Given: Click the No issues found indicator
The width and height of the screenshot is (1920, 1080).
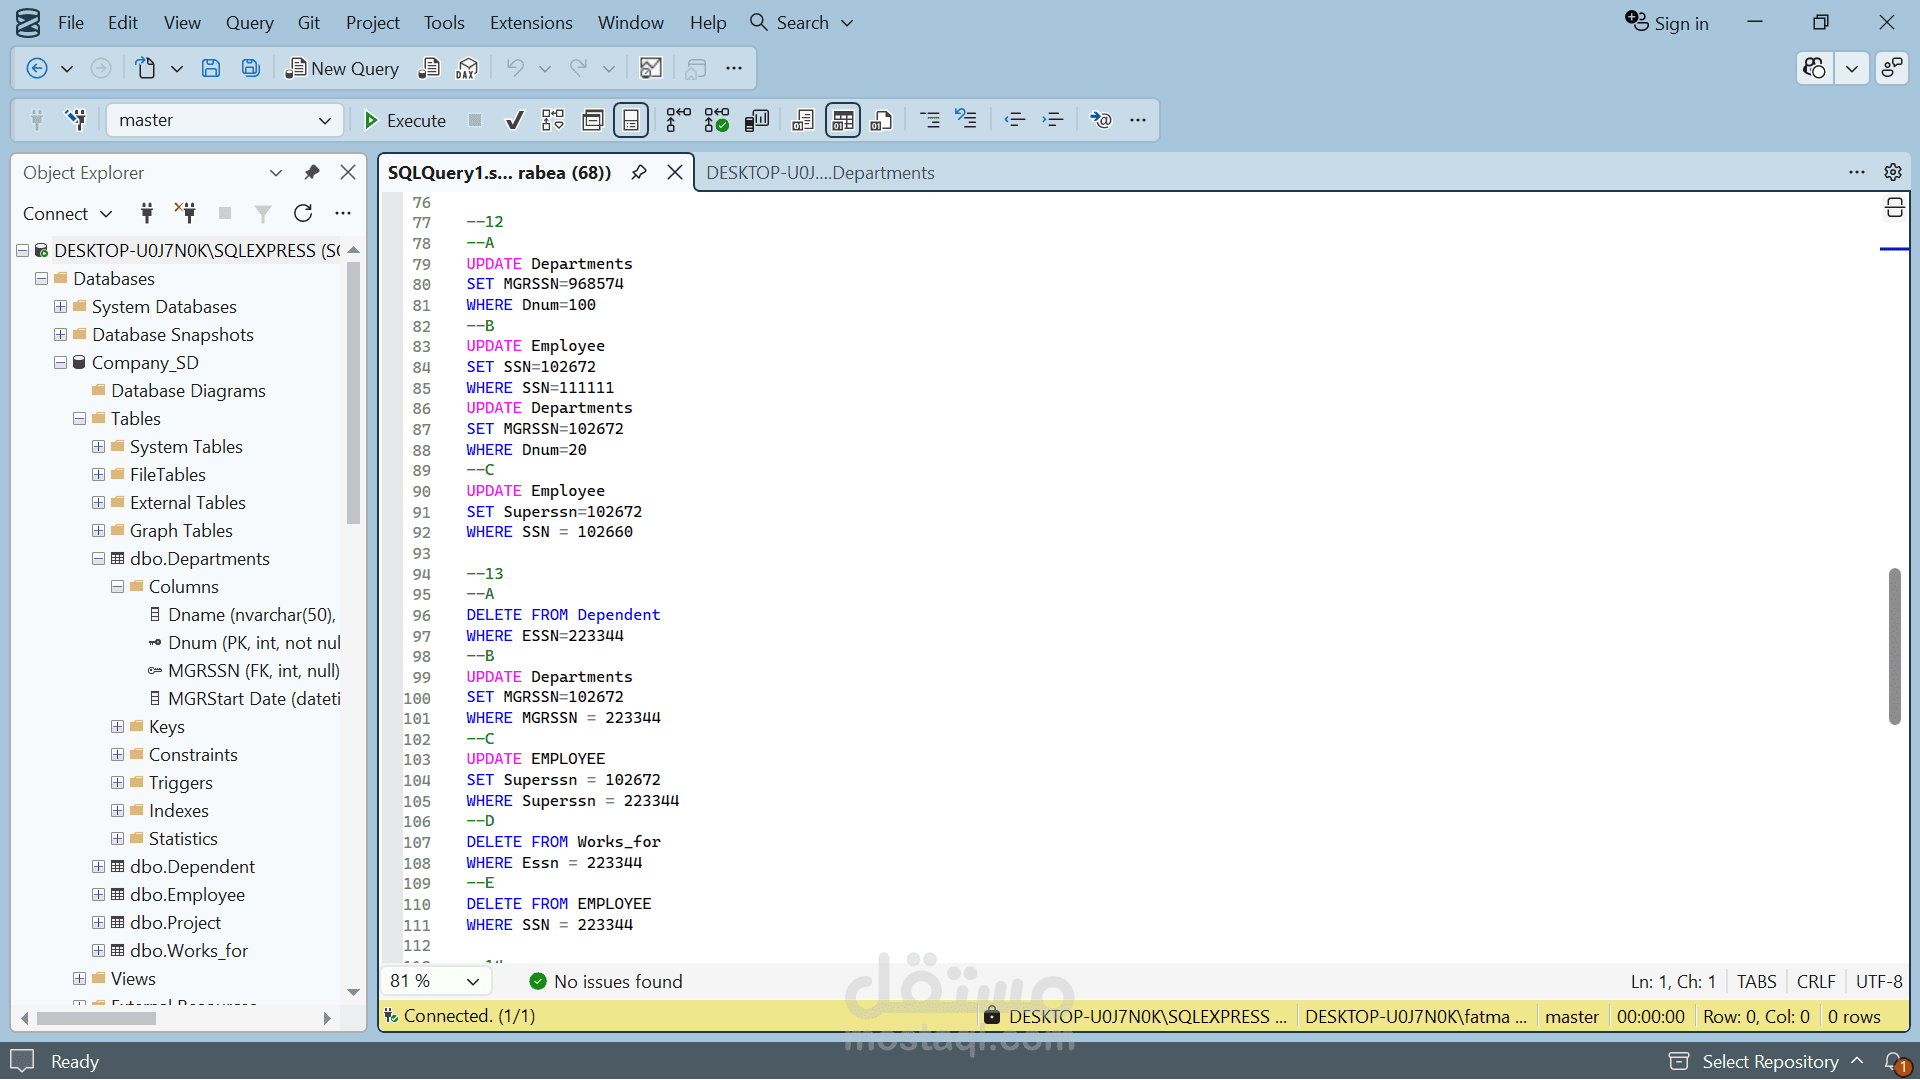Looking at the screenshot, I should point(606,982).
